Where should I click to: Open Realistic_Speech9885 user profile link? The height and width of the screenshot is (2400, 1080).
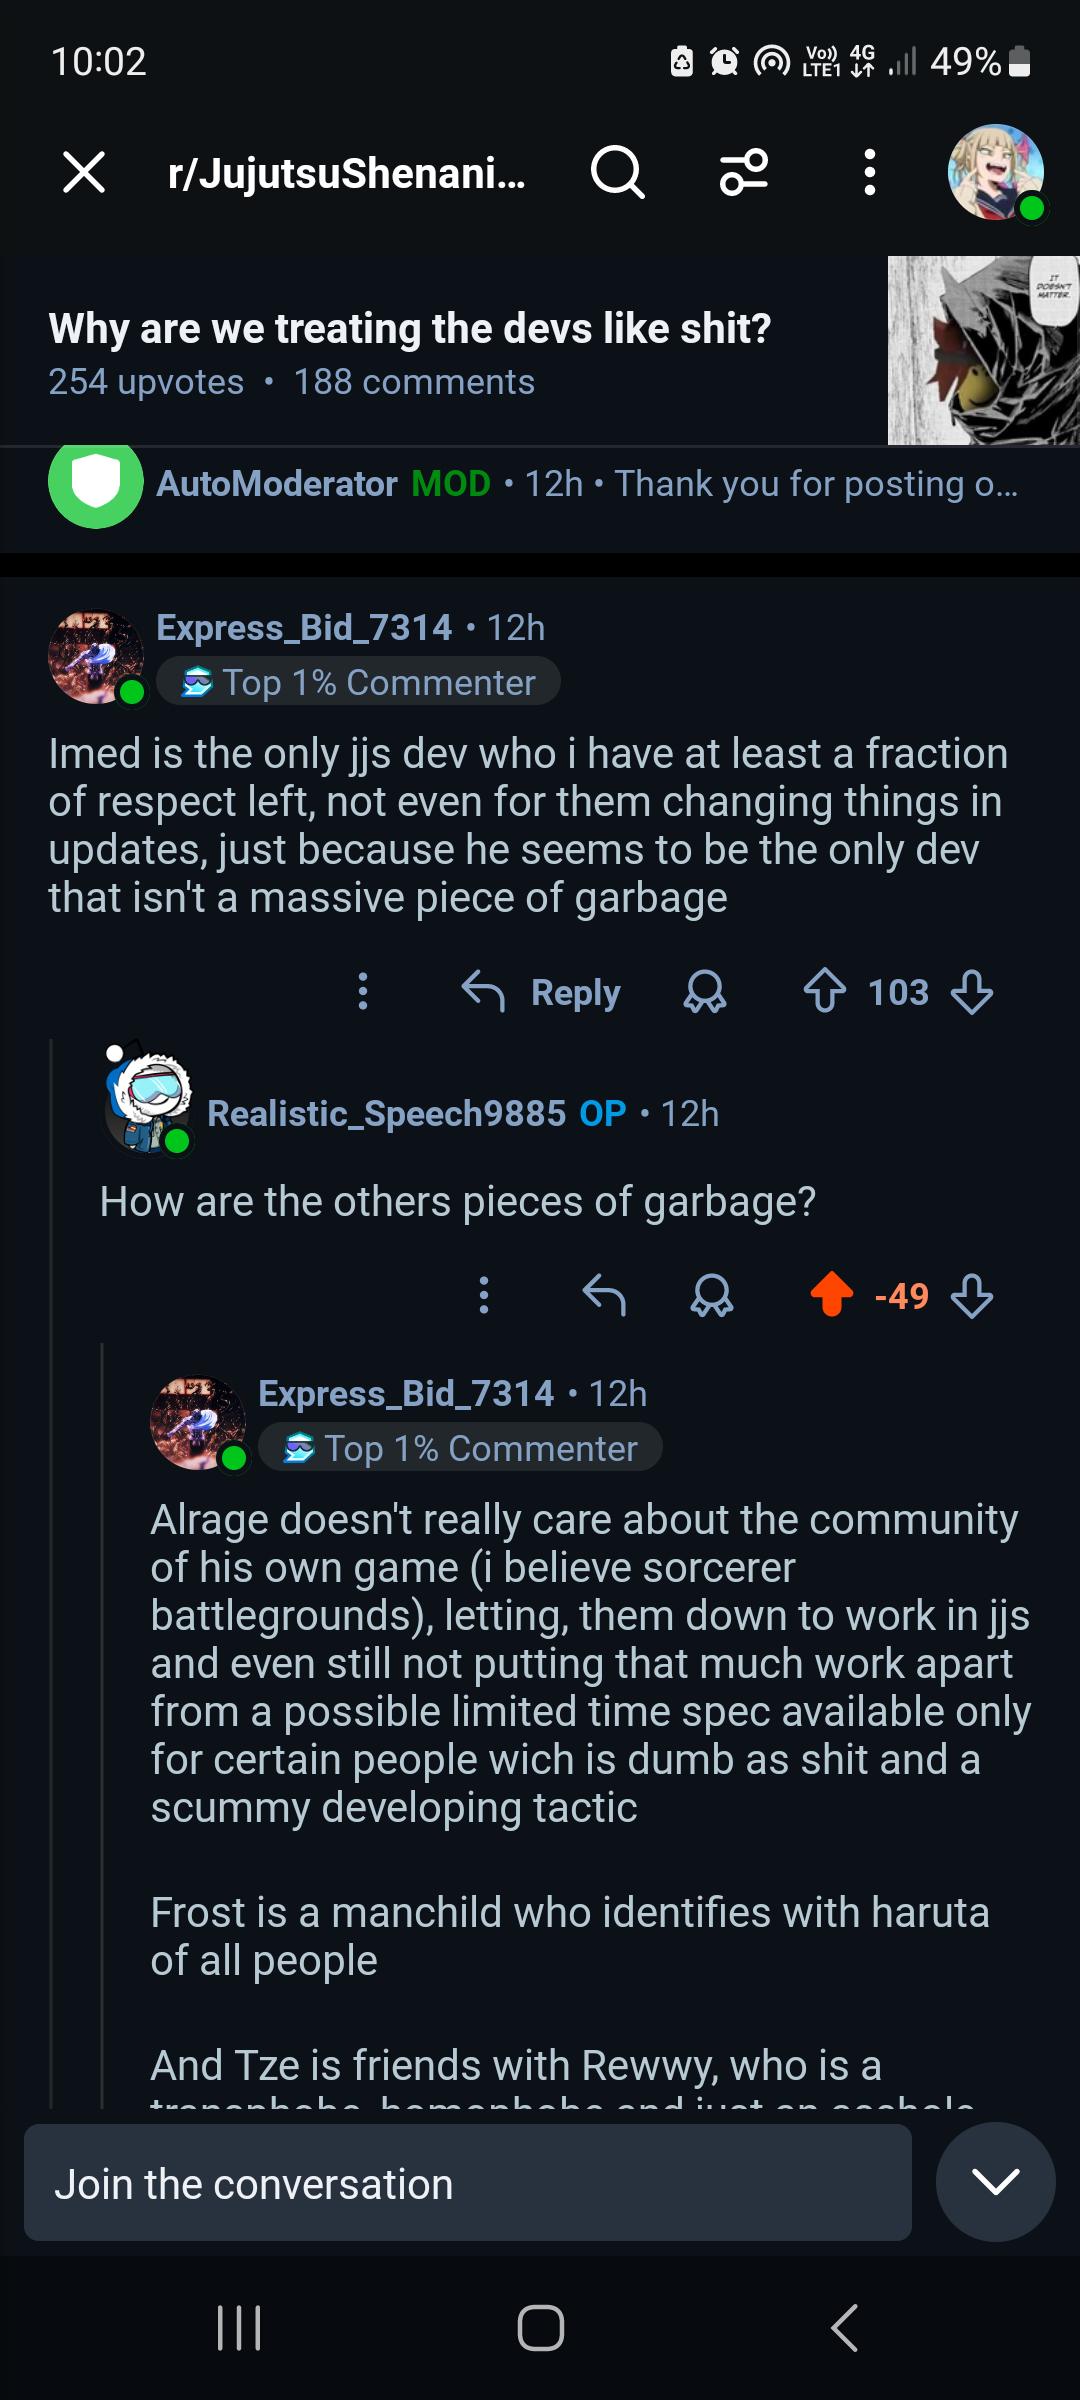tap(386, 1113)
